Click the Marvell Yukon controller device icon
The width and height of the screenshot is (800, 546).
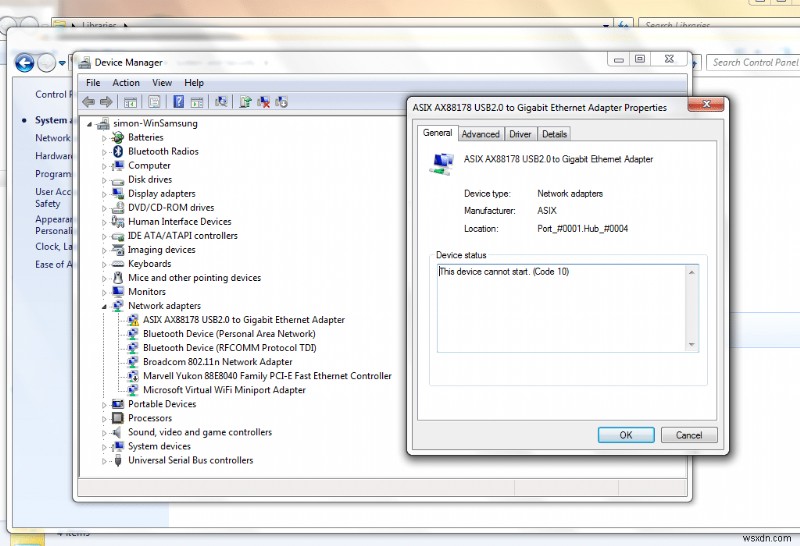coord(133,376)
